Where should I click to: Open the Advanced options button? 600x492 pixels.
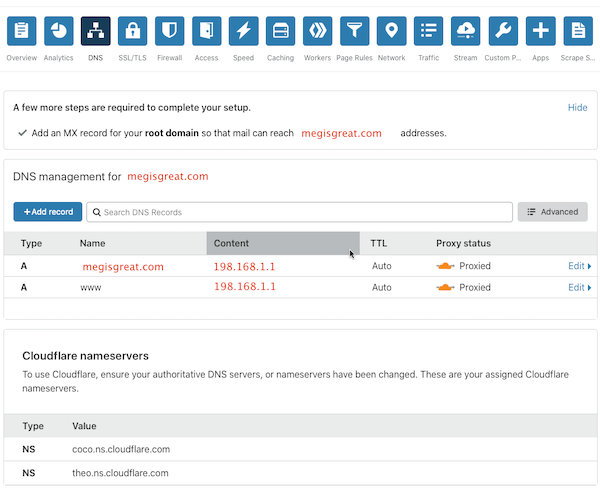(x=553, y=212)
